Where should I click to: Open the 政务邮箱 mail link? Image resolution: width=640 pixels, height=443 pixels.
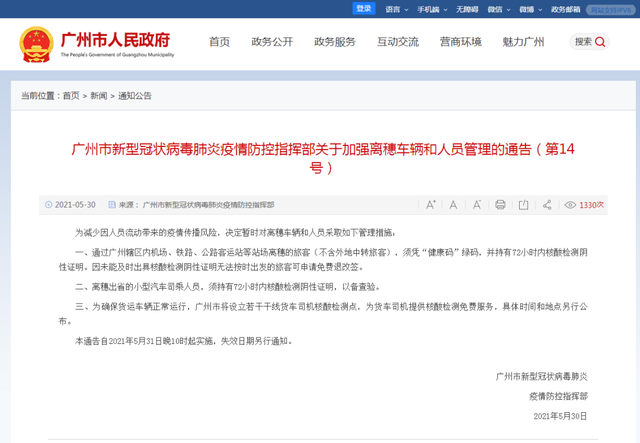(566, 9)
